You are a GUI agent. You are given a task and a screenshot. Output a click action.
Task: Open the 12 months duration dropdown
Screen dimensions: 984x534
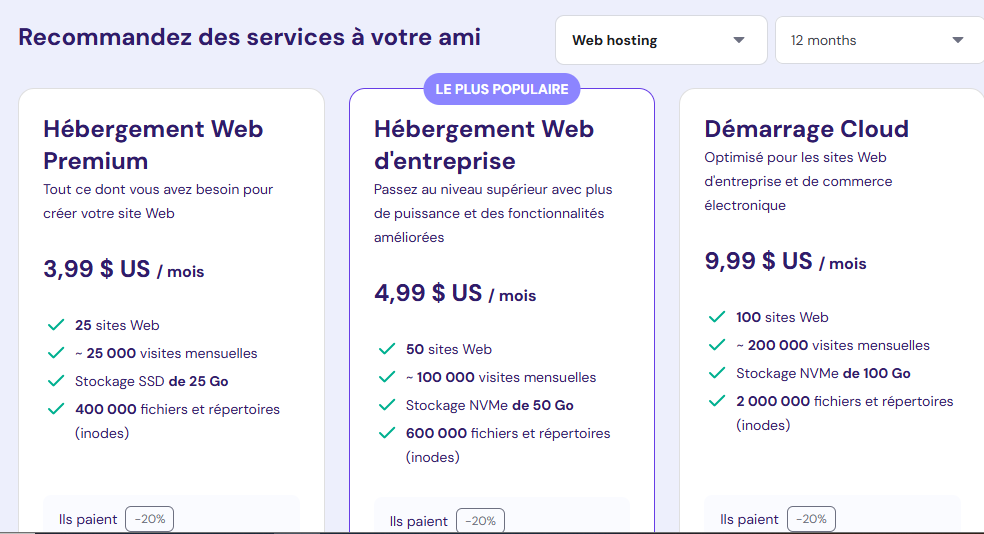coord(879,40)
